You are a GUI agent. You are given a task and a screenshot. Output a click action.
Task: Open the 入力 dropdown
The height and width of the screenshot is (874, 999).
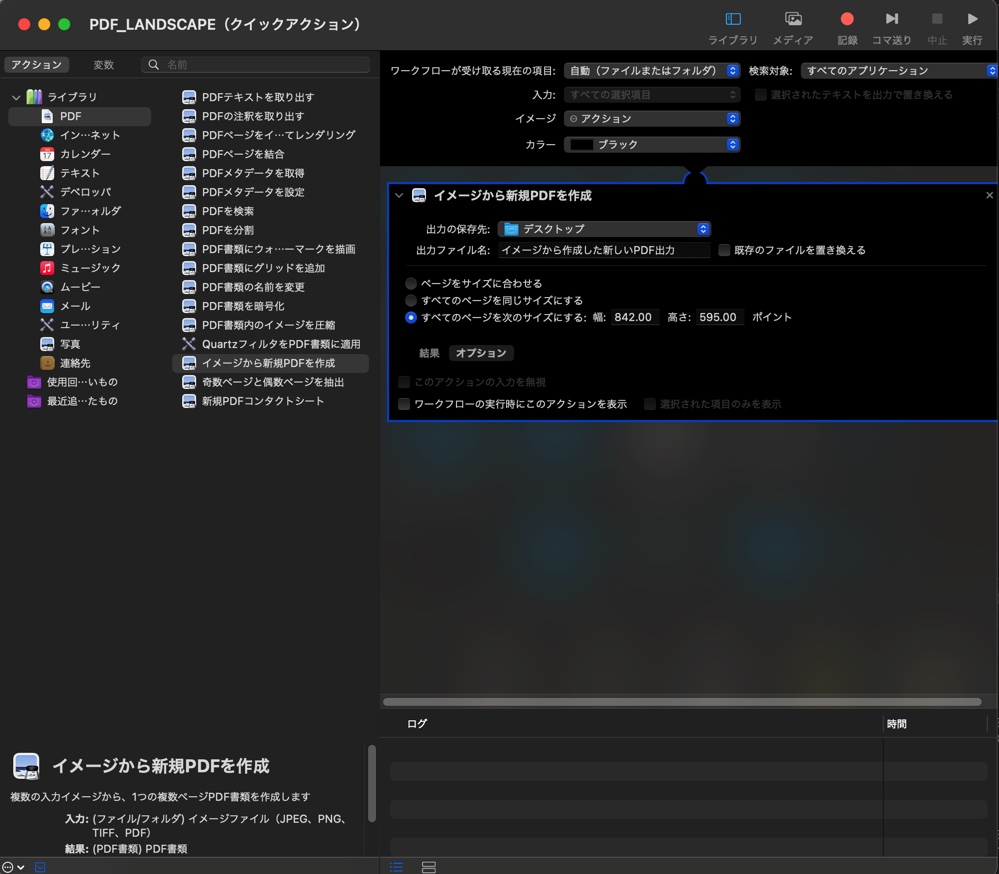(652, 95)
